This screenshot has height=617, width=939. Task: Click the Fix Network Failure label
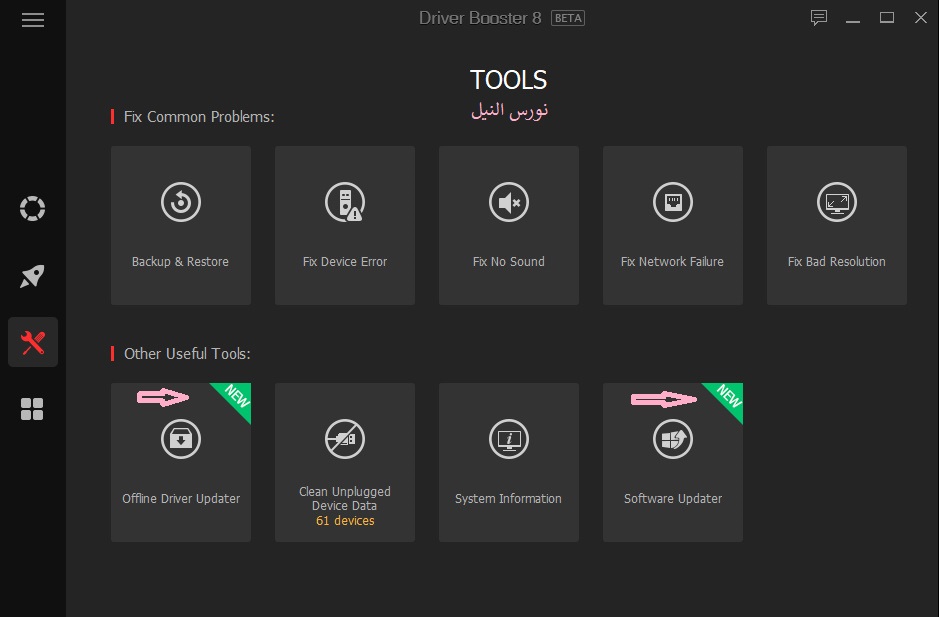pos(673,262)
